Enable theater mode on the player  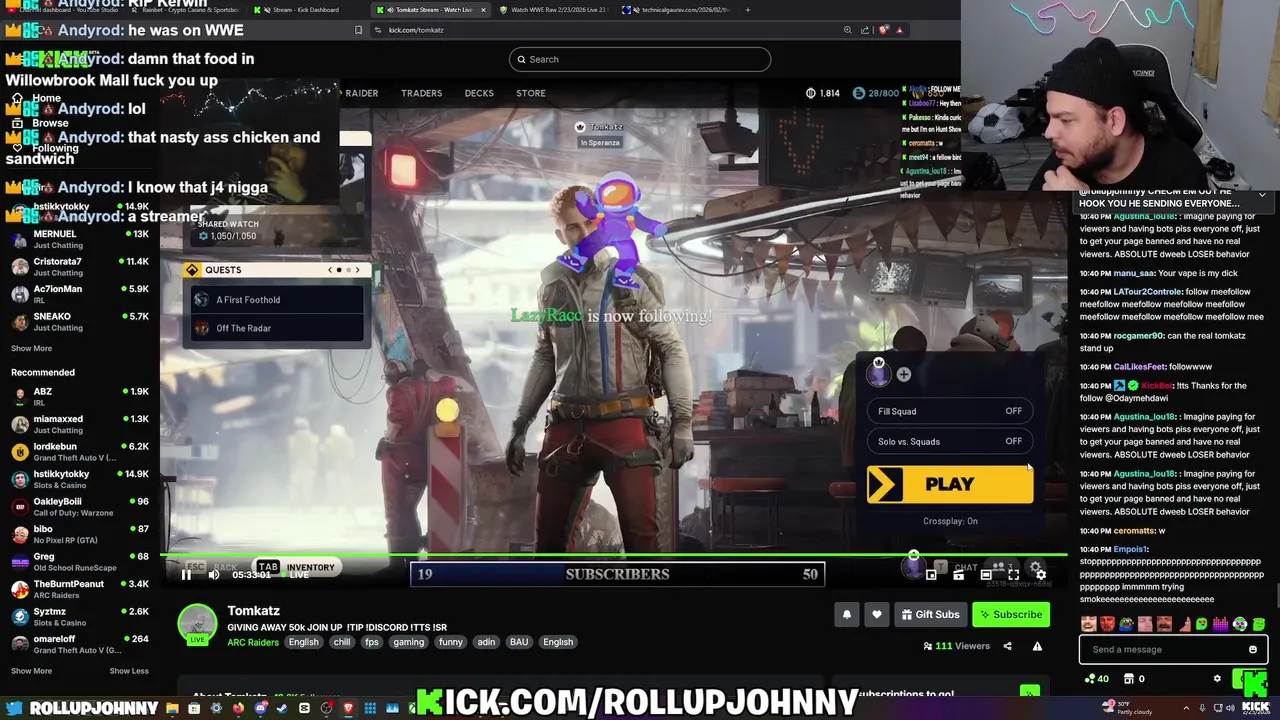[985, 574]
